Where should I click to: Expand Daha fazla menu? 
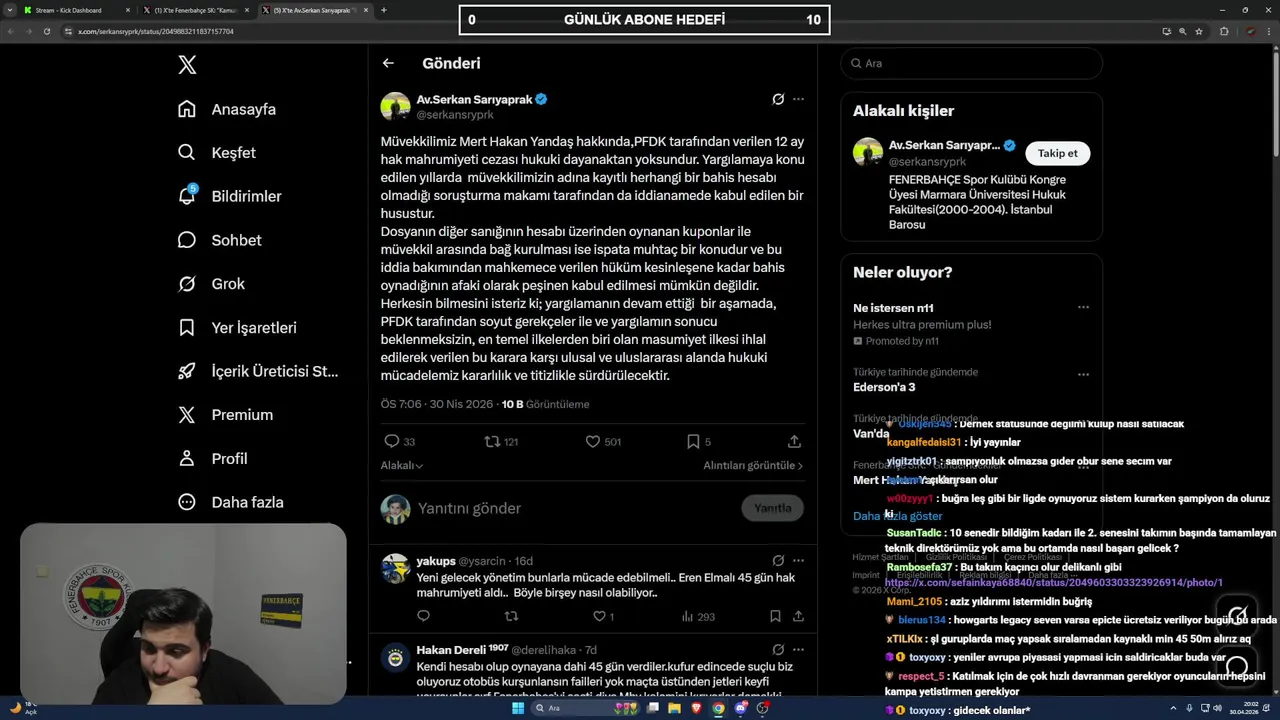coord(231,502)
